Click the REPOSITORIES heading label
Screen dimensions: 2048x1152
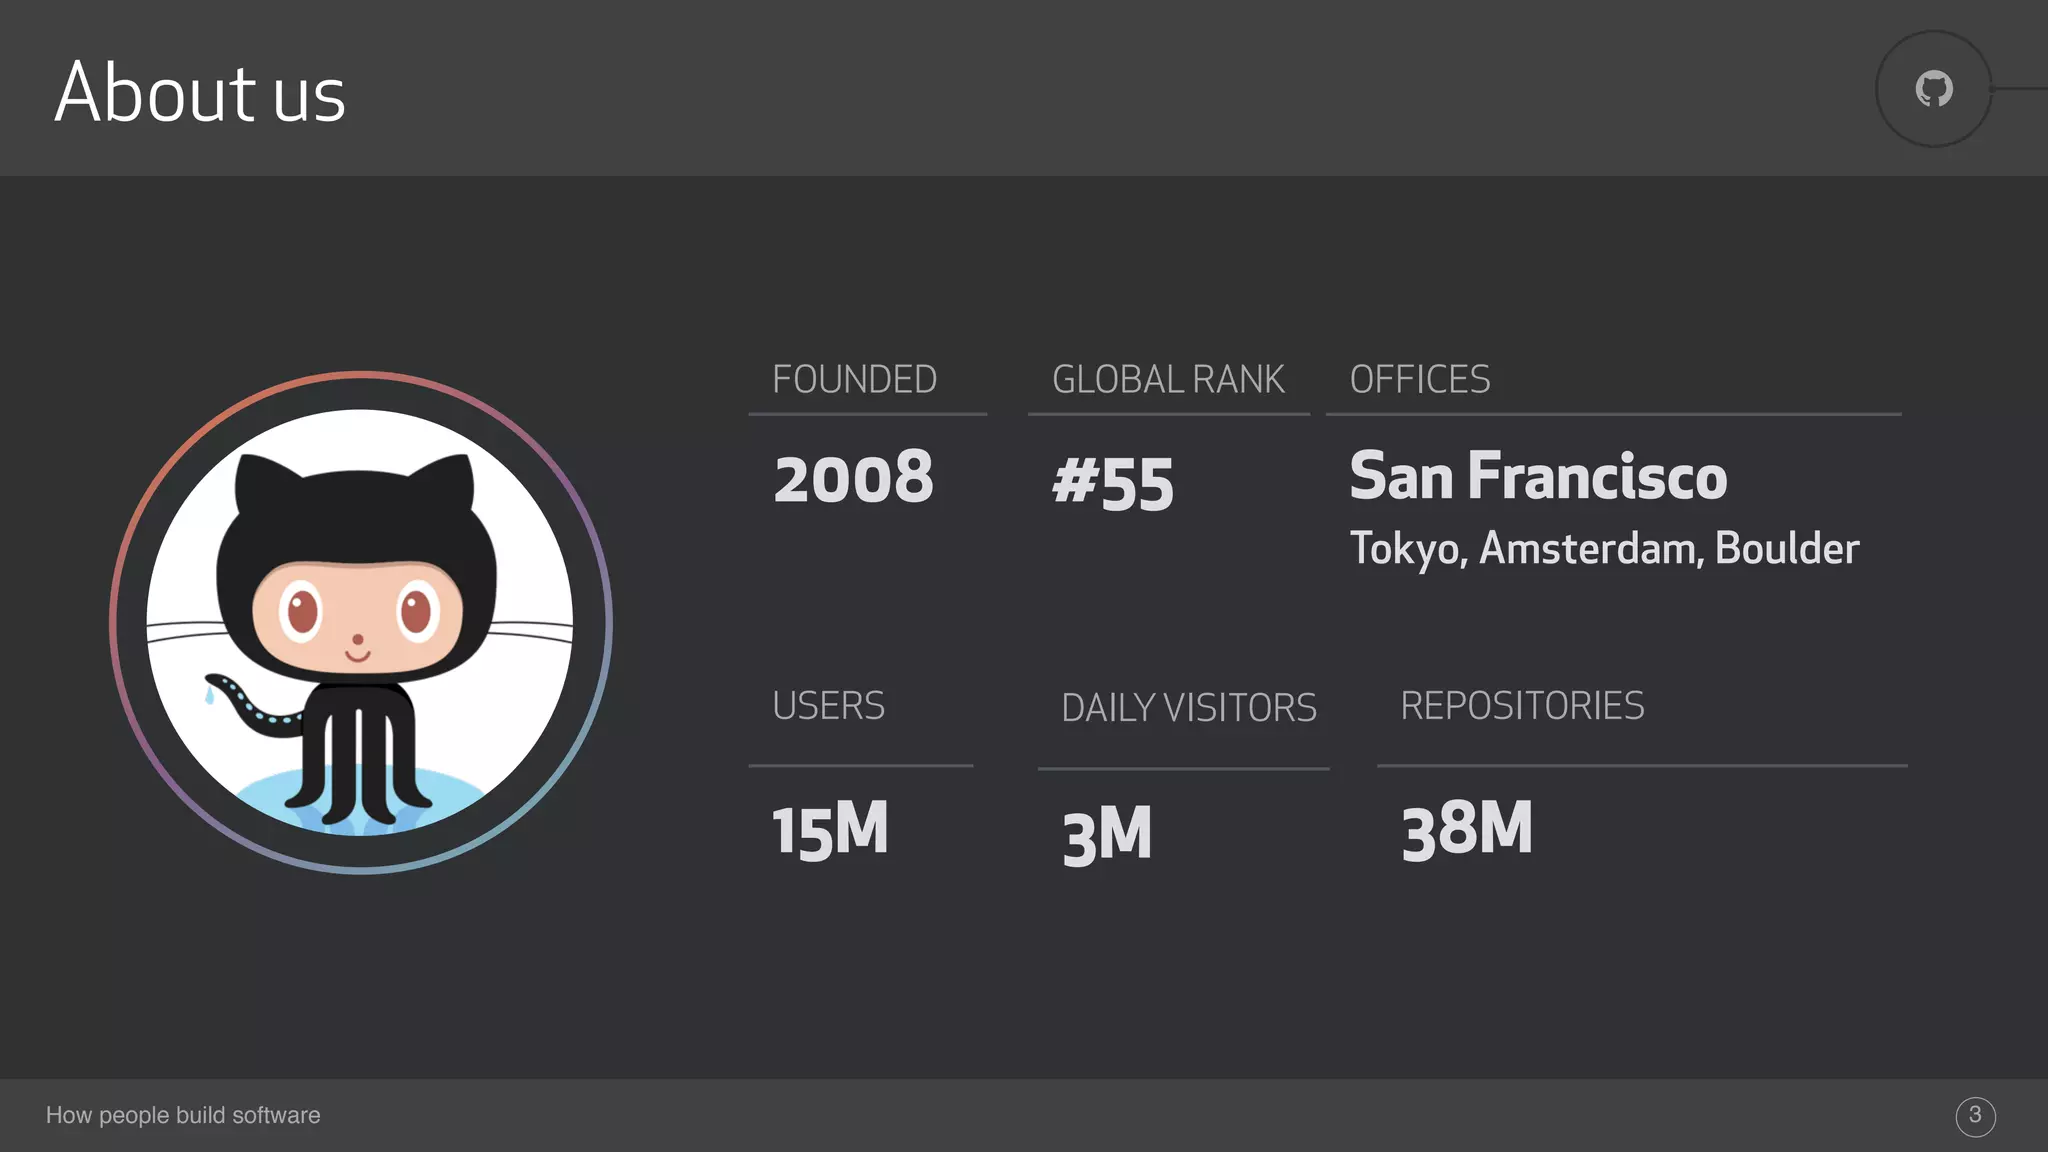pos(1521,706)
